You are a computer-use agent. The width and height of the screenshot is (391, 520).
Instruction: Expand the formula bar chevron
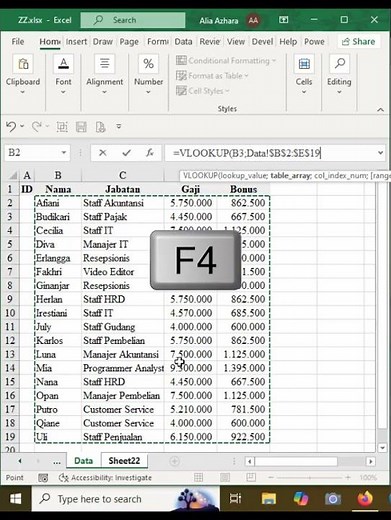pyautogui.click(x=380, y=153)
